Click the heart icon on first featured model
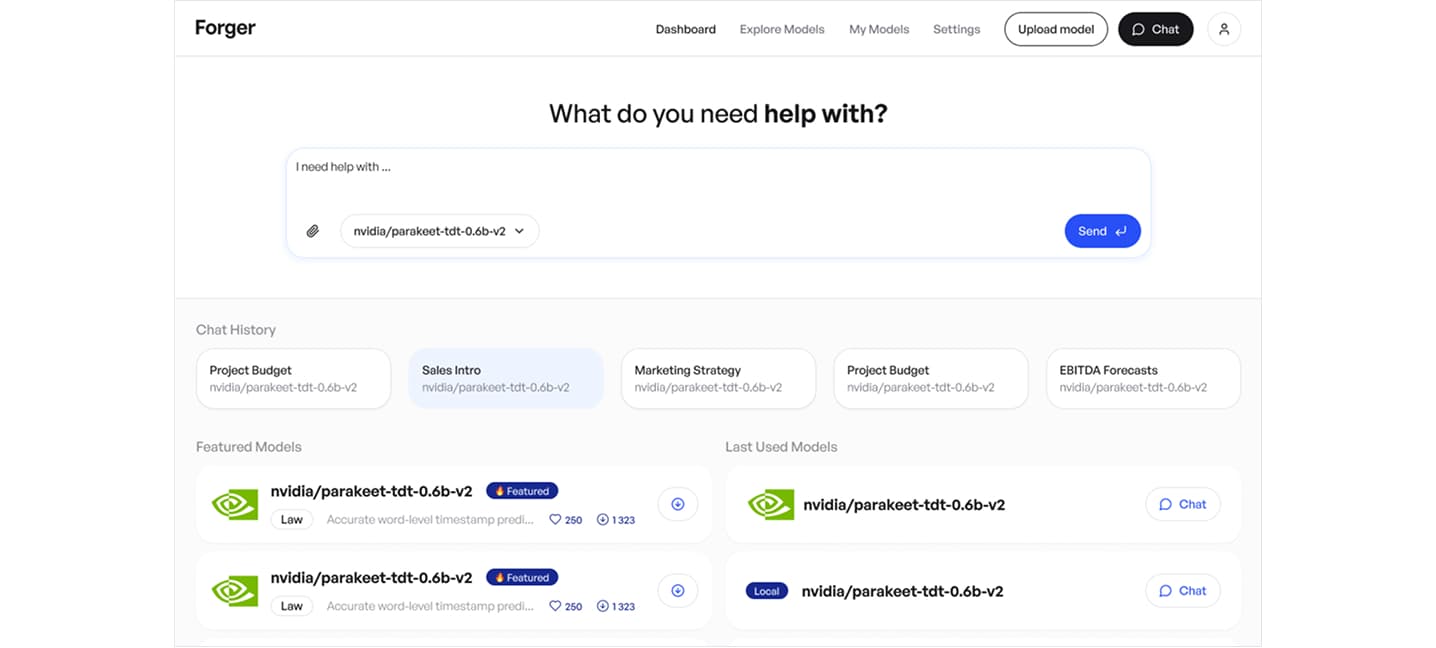1436x648 pixels. point(556,520)
